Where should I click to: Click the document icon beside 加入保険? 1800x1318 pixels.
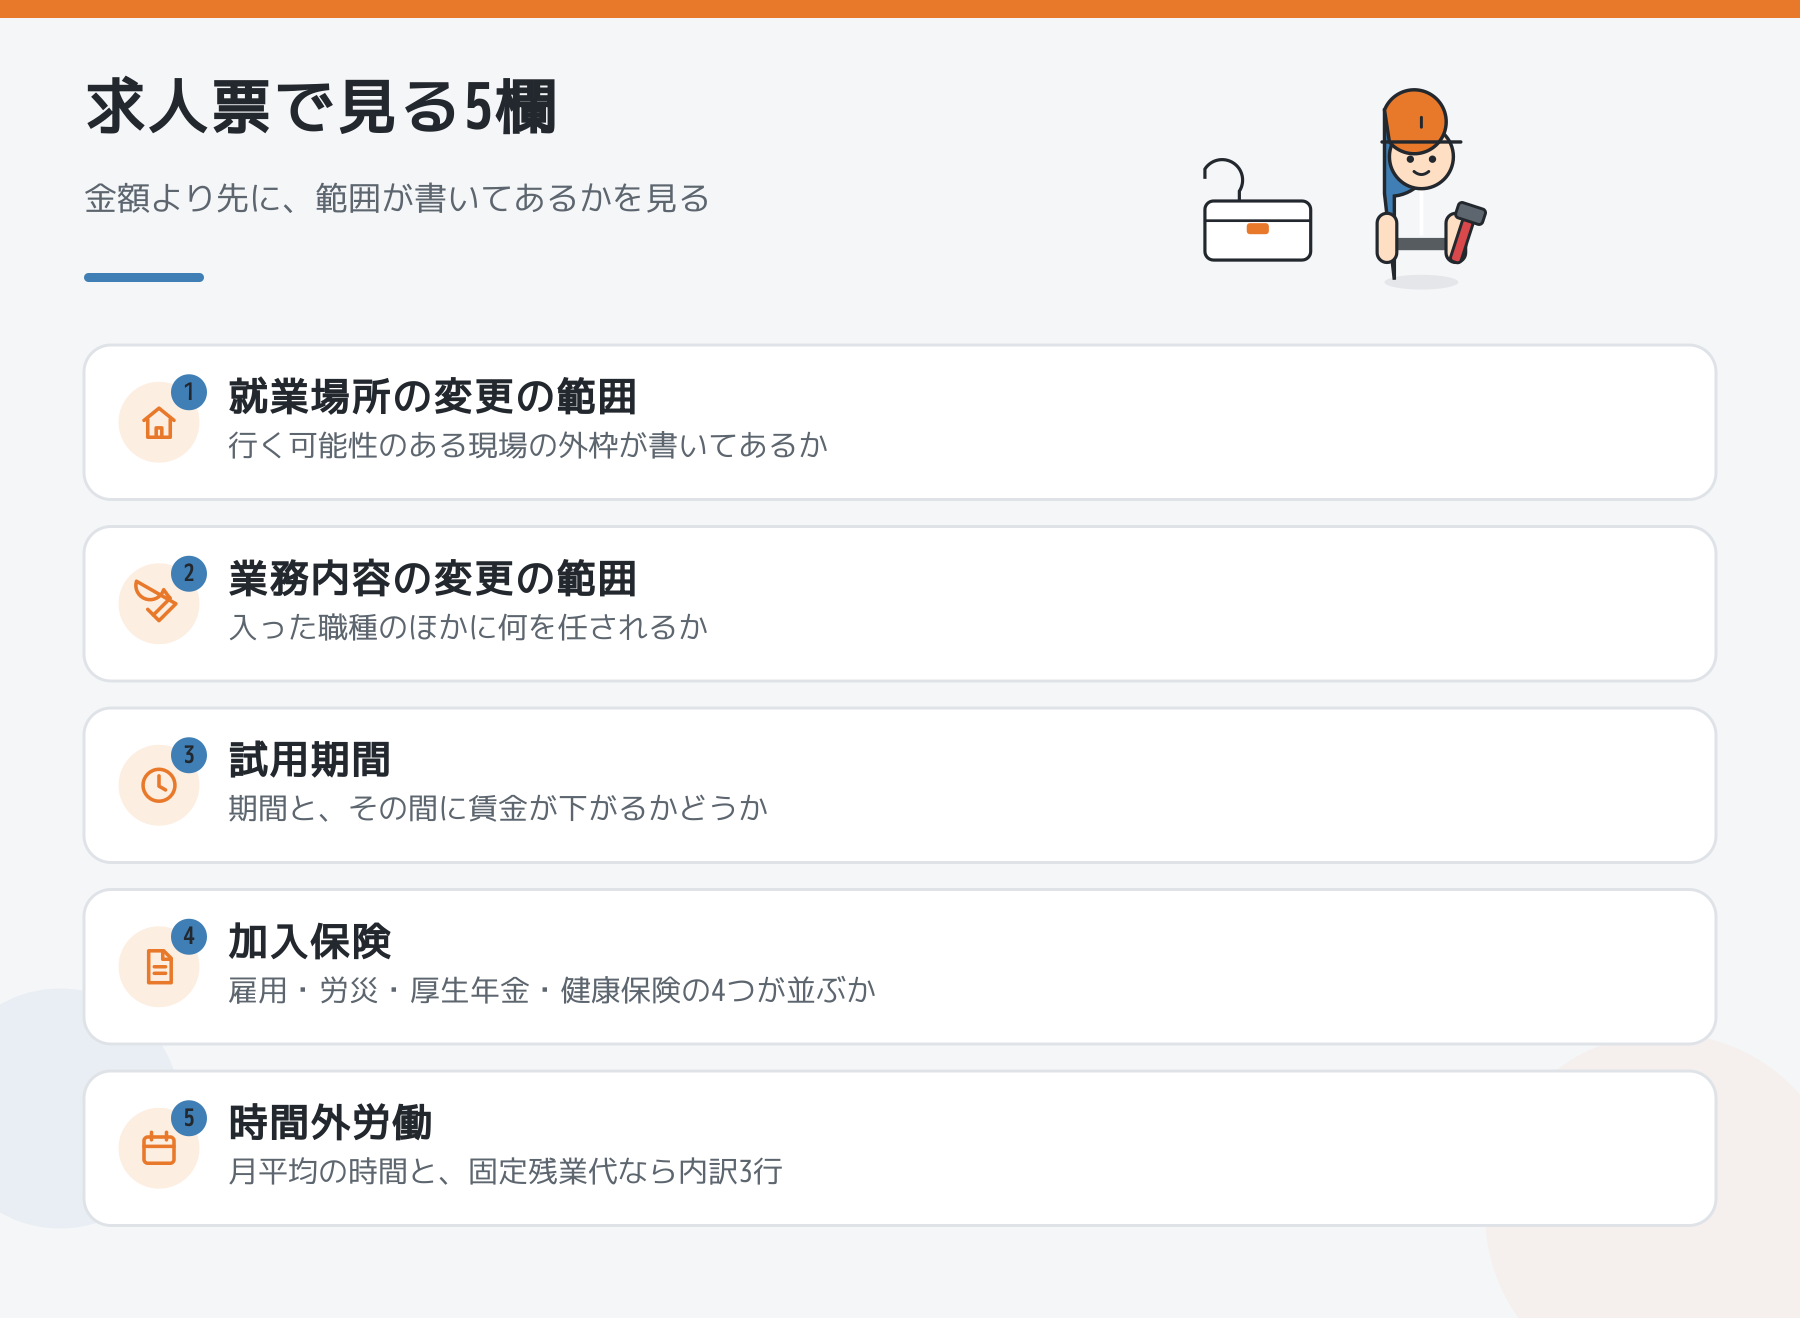(160, 967)
